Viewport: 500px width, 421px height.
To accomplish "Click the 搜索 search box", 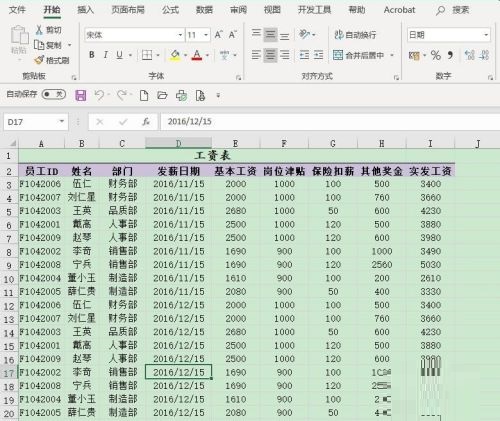I will coord(454,10).
